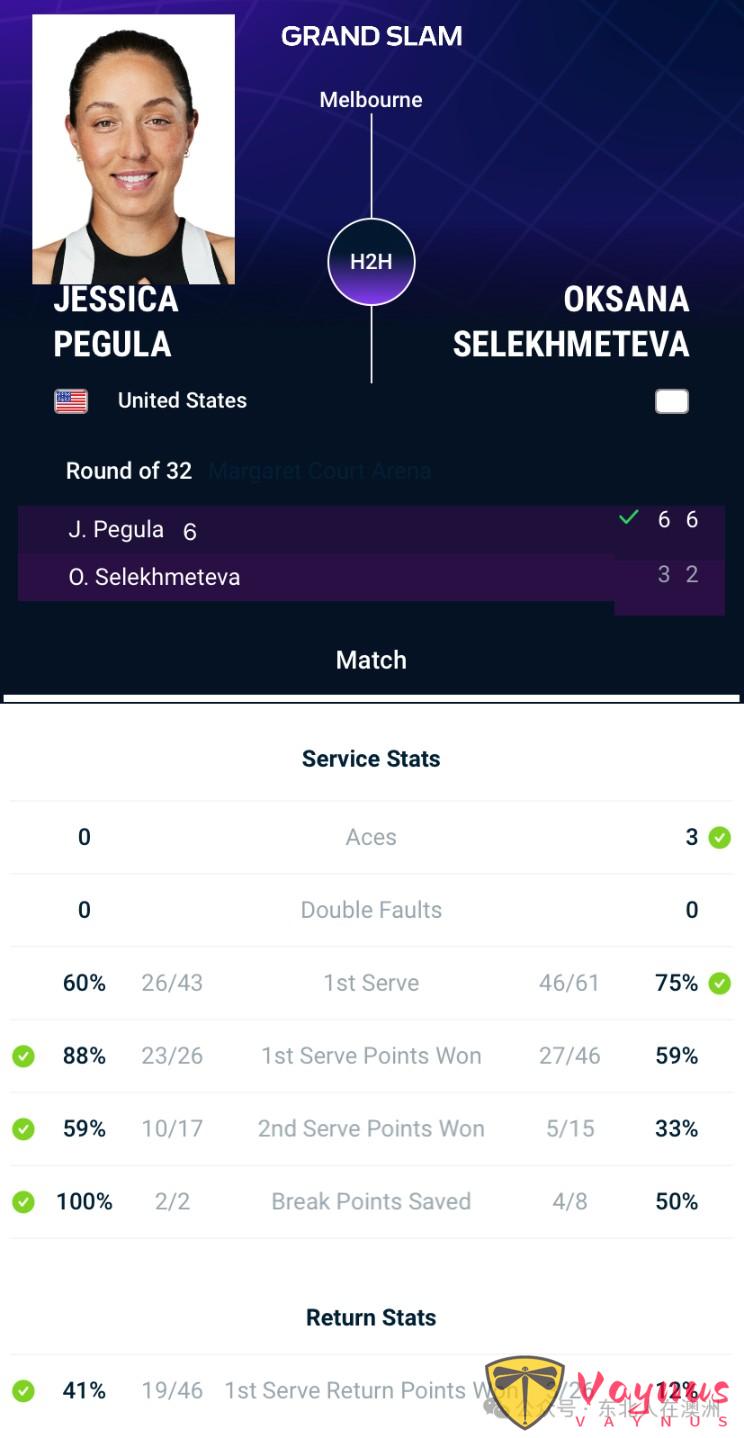Click the green check beside 59% 2nd serve
Viewport: 744px width, 1438px height.
[x=23, y=1129]
